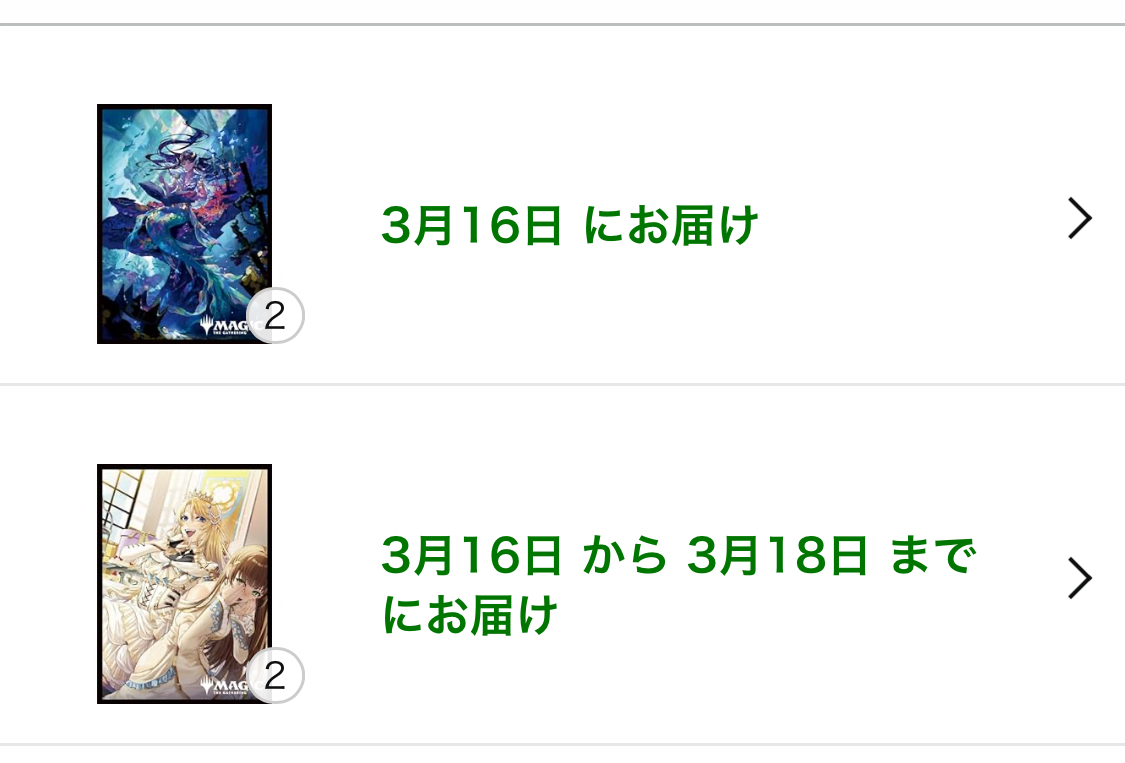1125x763 pixels.
Task: Expand the 3月16日 から 3月18日 delivery chevron
Action: (1079, 578)
